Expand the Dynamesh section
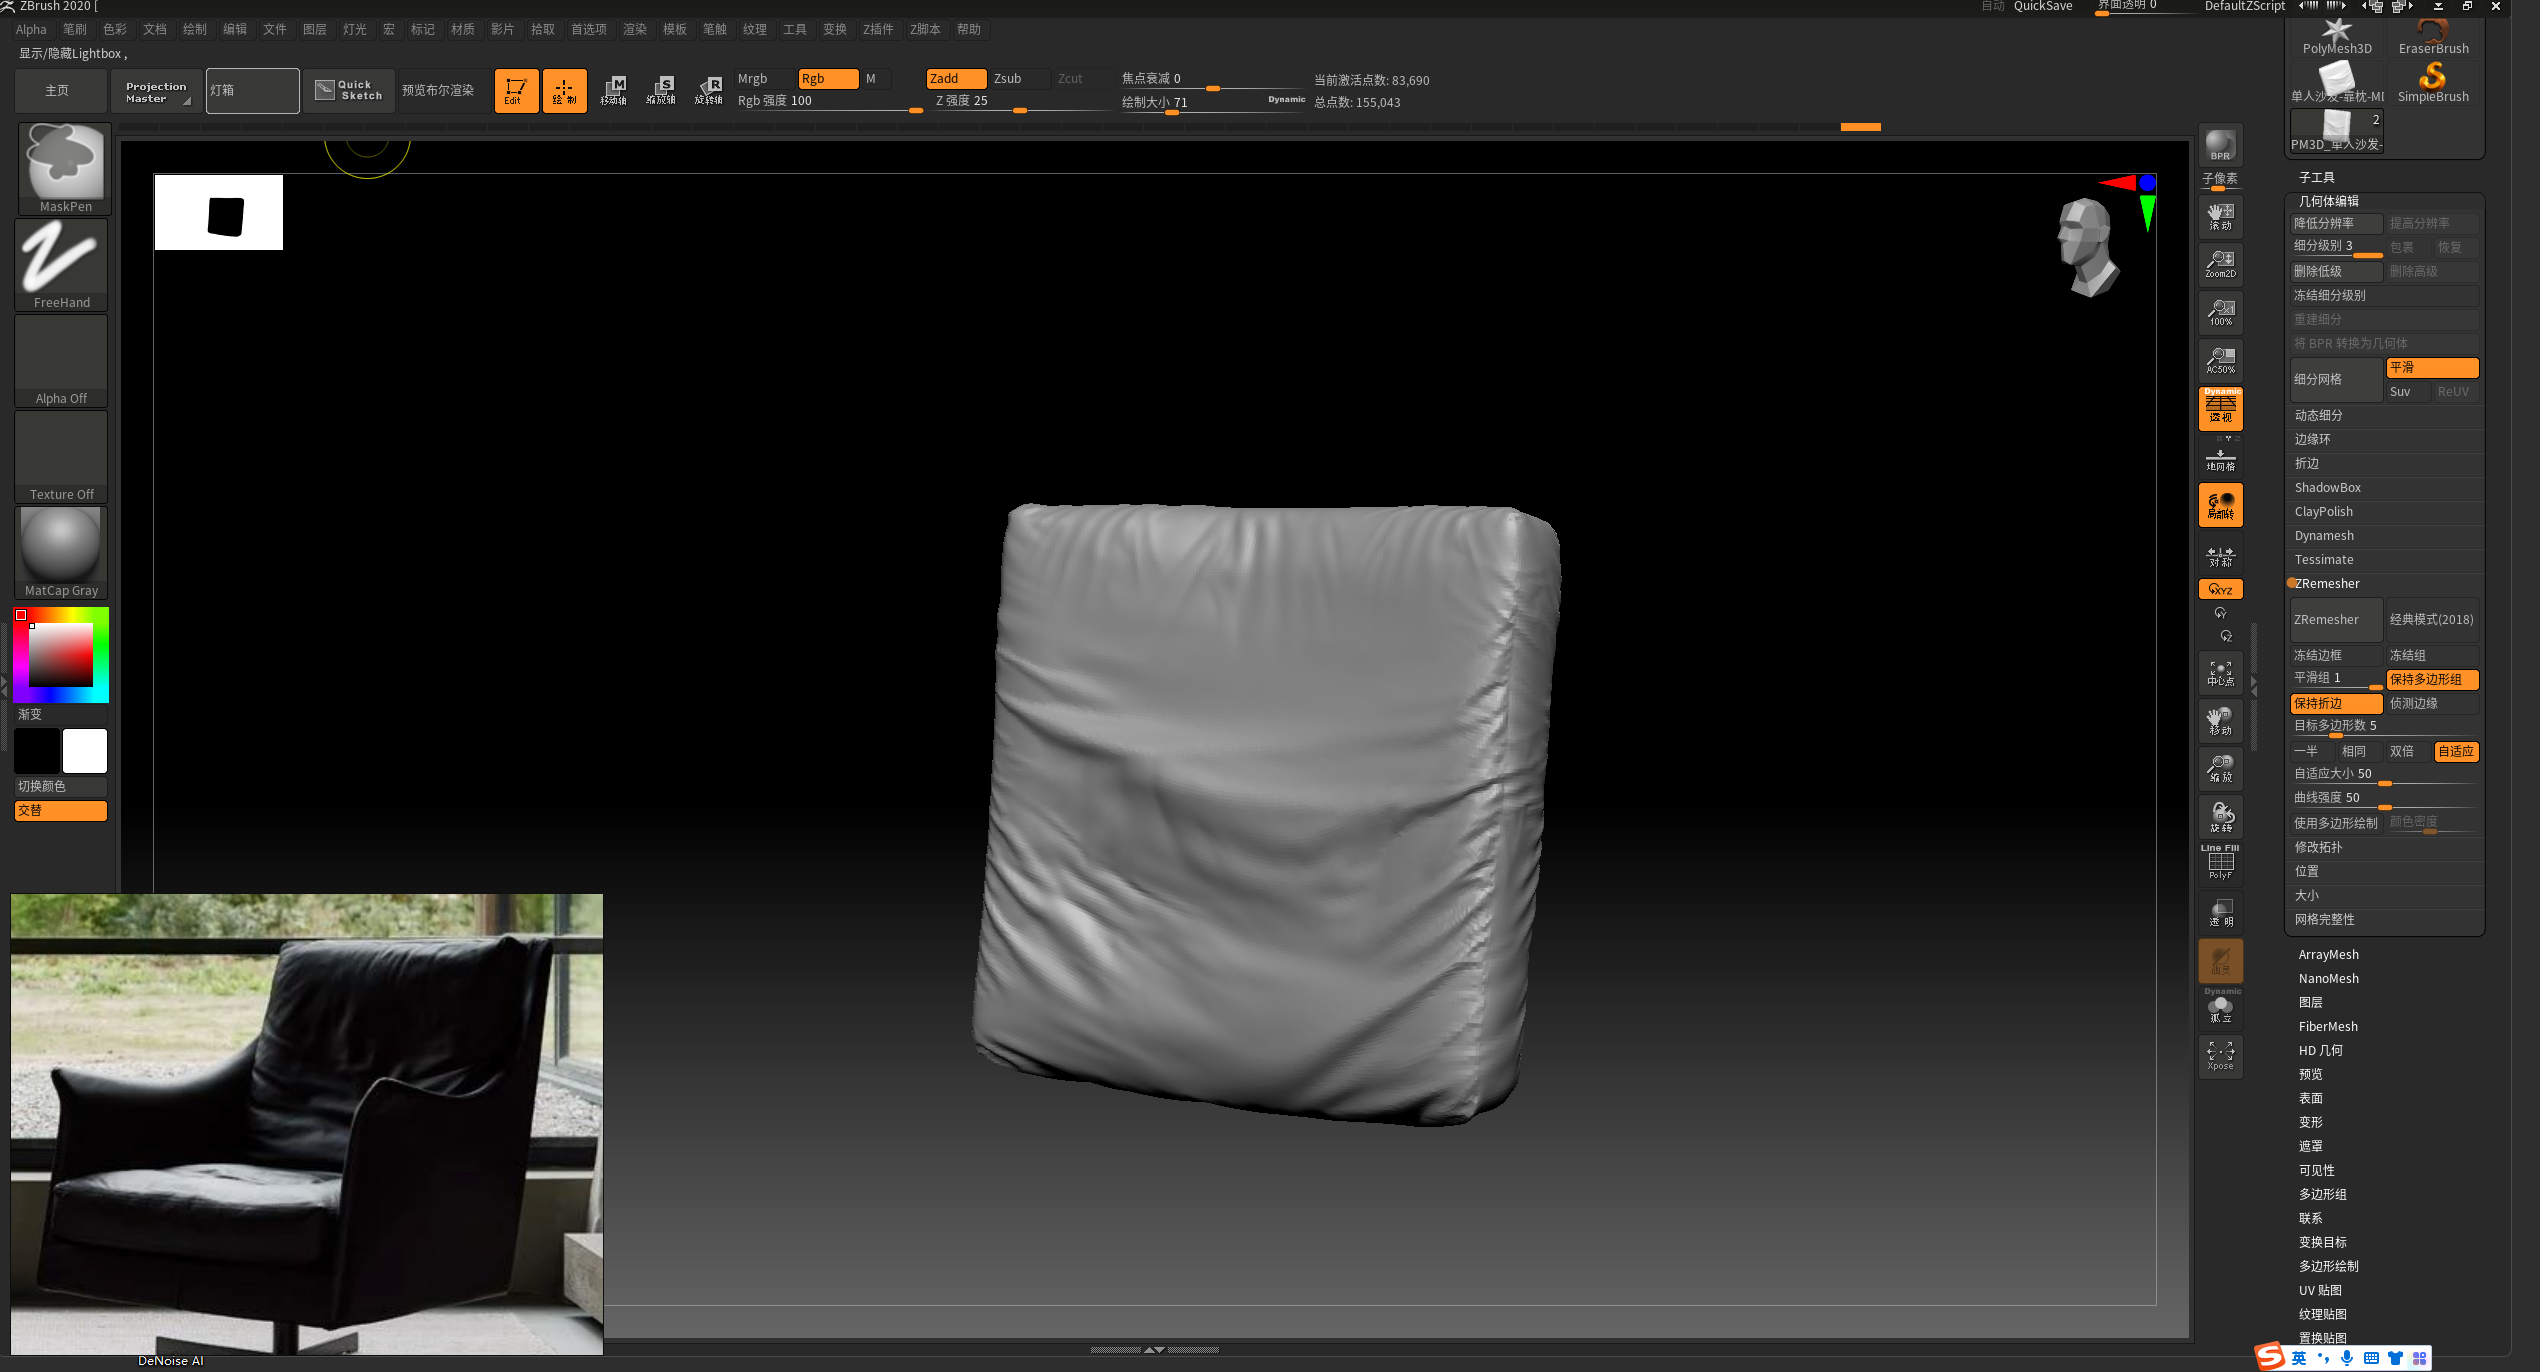Screen dimensions: 2540x1372 click(x=2324, y=536)
